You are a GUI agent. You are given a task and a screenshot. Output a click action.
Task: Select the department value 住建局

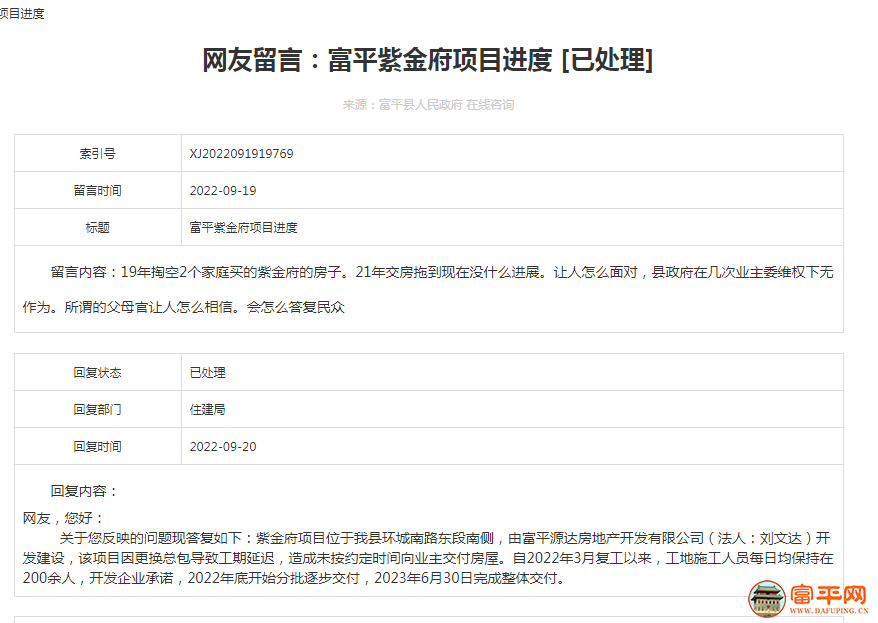[x=208, y=410]
